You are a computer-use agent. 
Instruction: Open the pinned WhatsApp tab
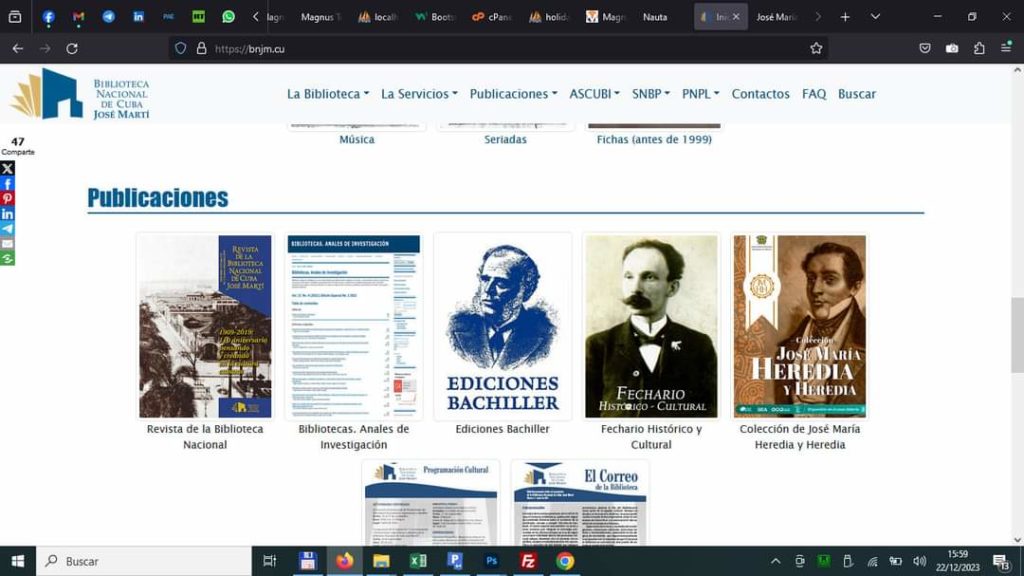tap(228, 17)
